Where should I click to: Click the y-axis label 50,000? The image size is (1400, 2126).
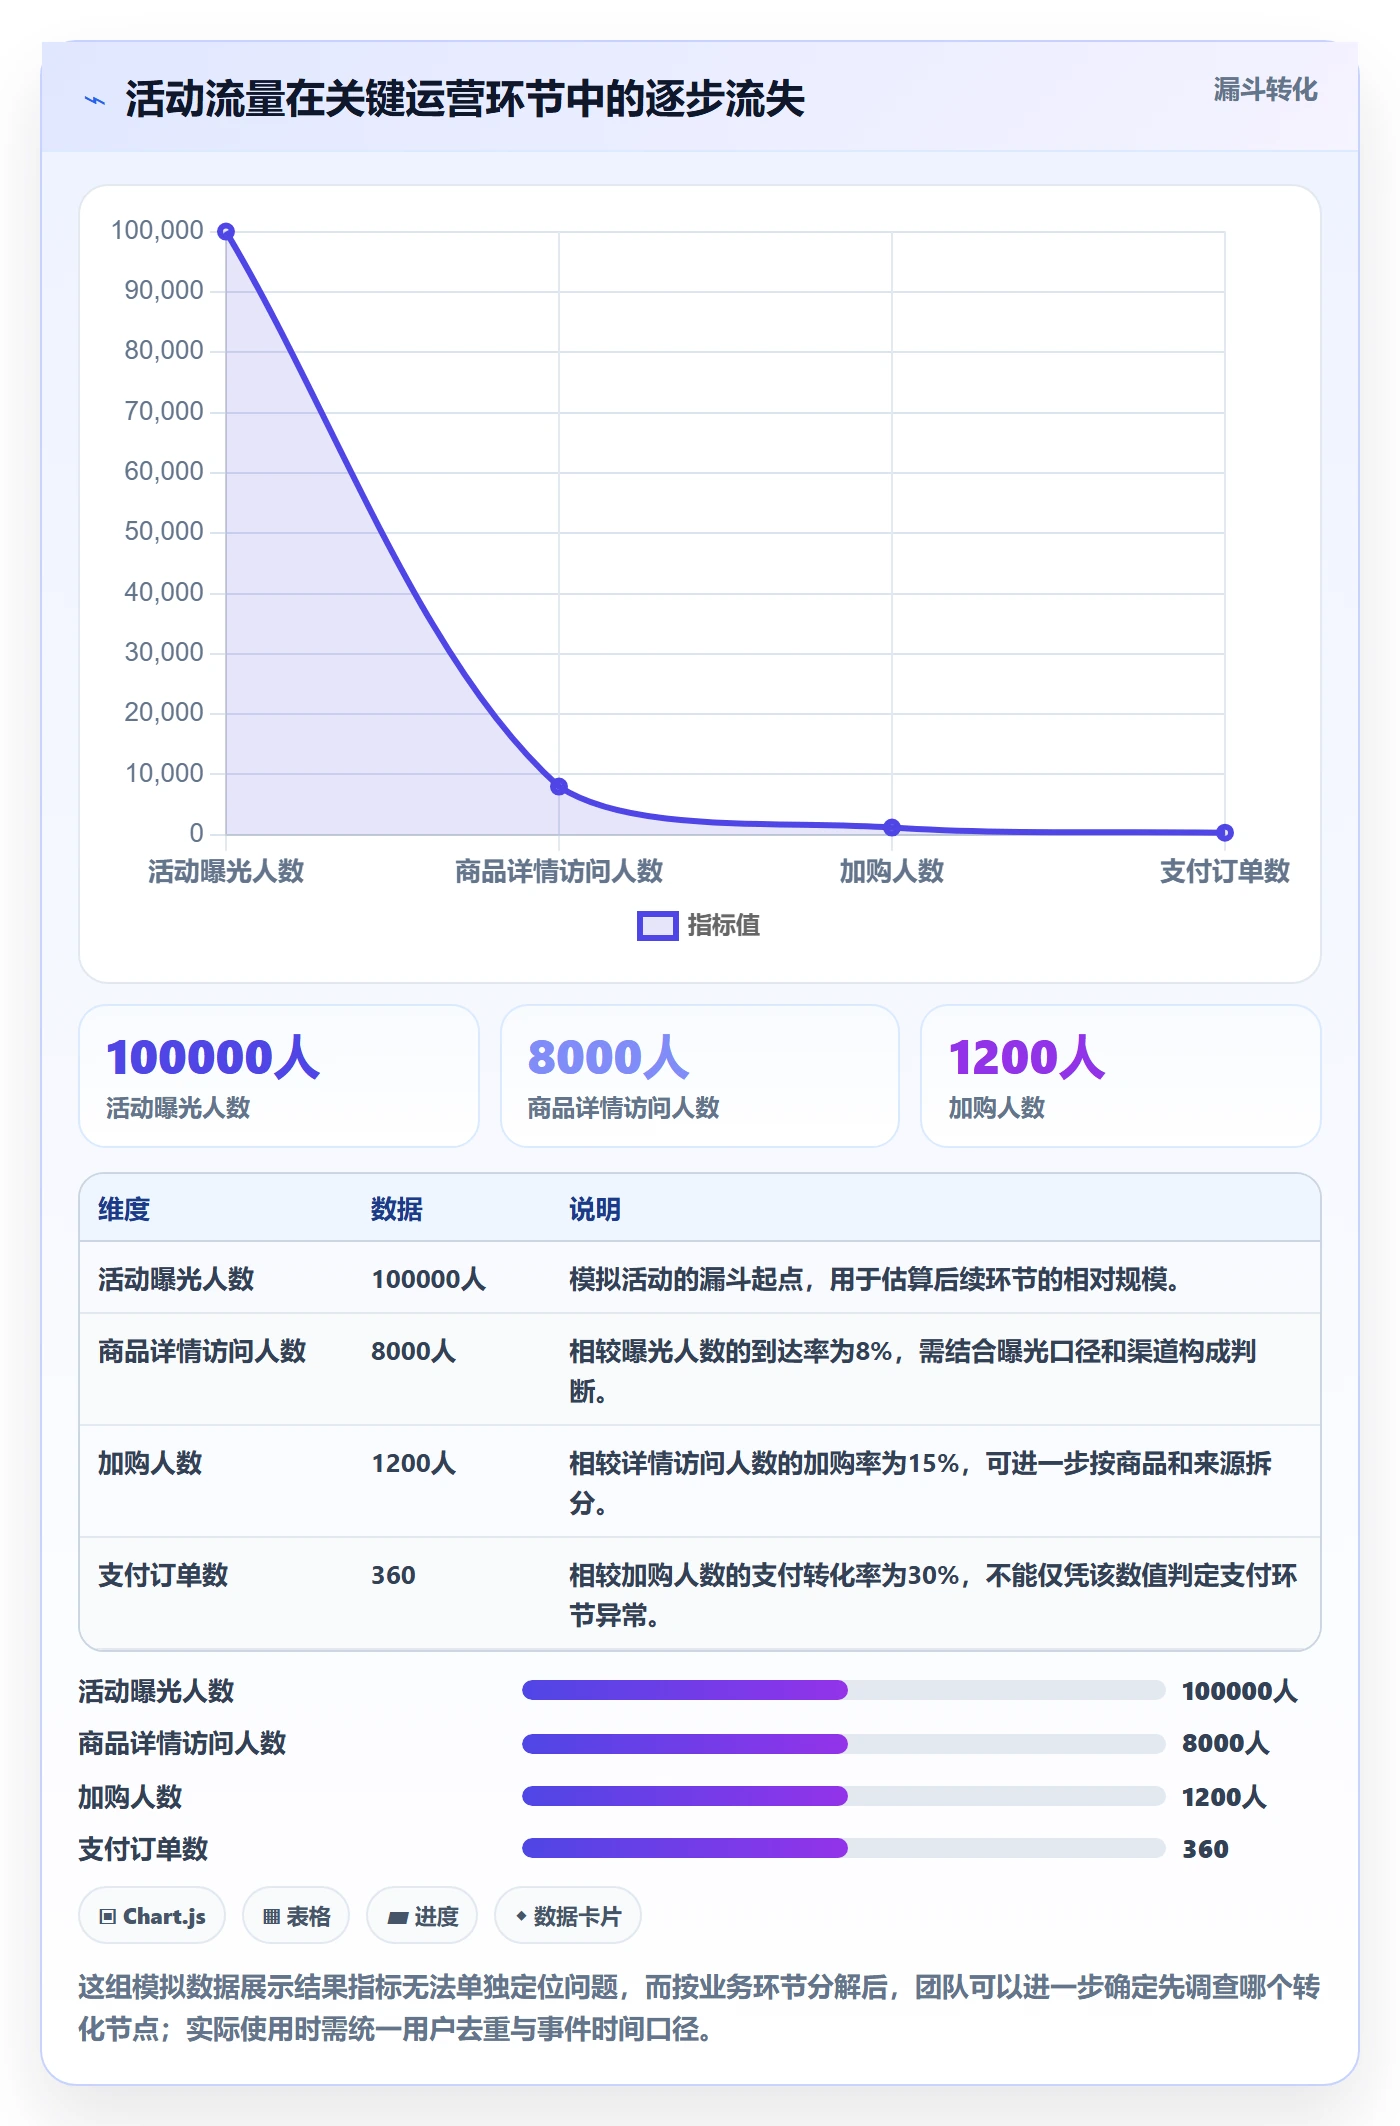164,531
